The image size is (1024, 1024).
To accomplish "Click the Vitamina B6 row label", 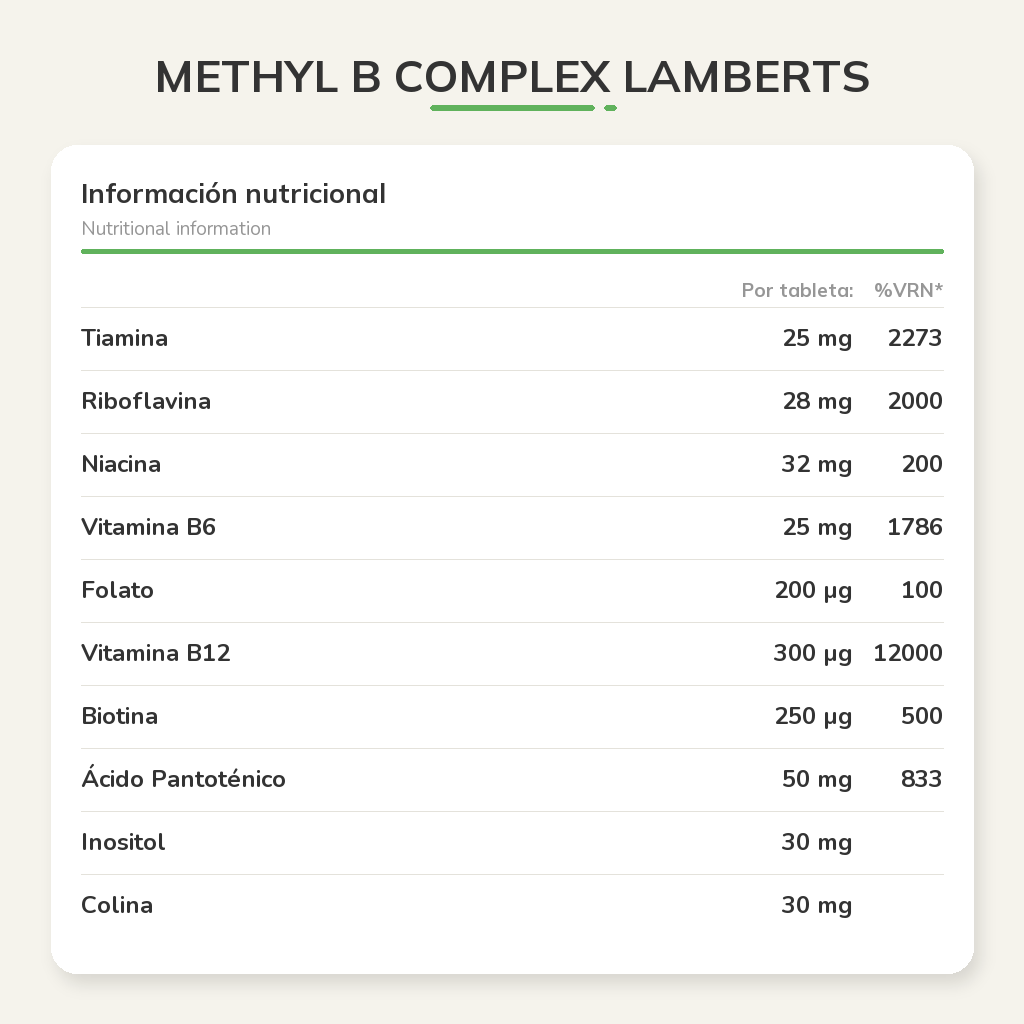I will (x=148, y=527).
